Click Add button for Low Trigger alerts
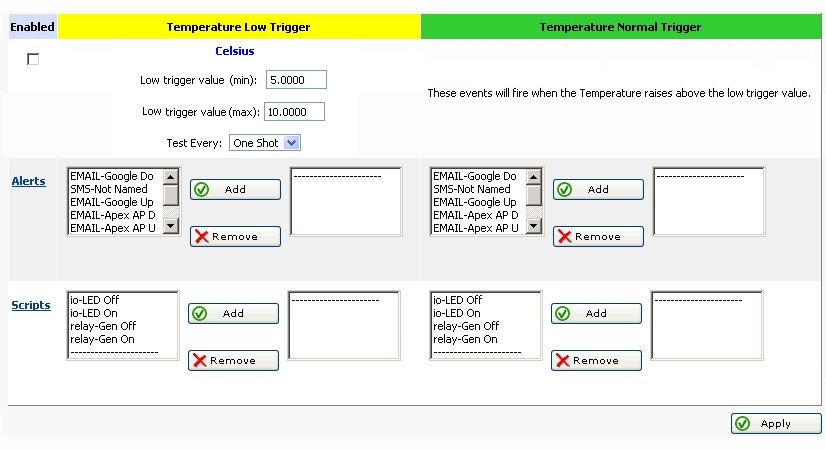Screen dimensions: 826x450 pos(235,189)
